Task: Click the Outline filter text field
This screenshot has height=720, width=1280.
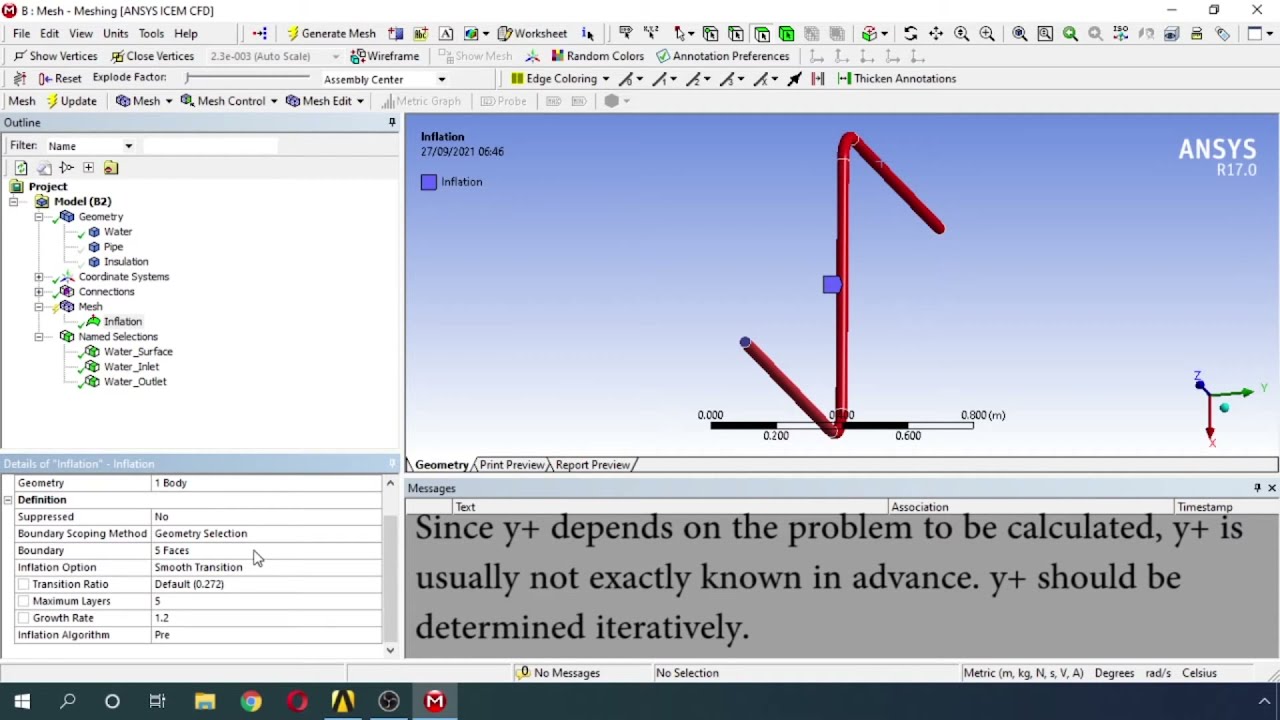Action: tap(210, 146)
